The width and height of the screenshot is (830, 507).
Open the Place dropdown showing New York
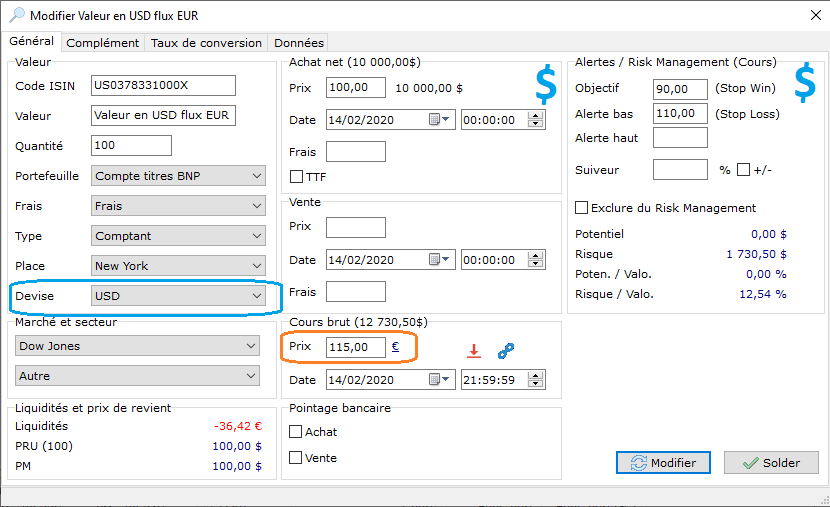pos(178,266)
